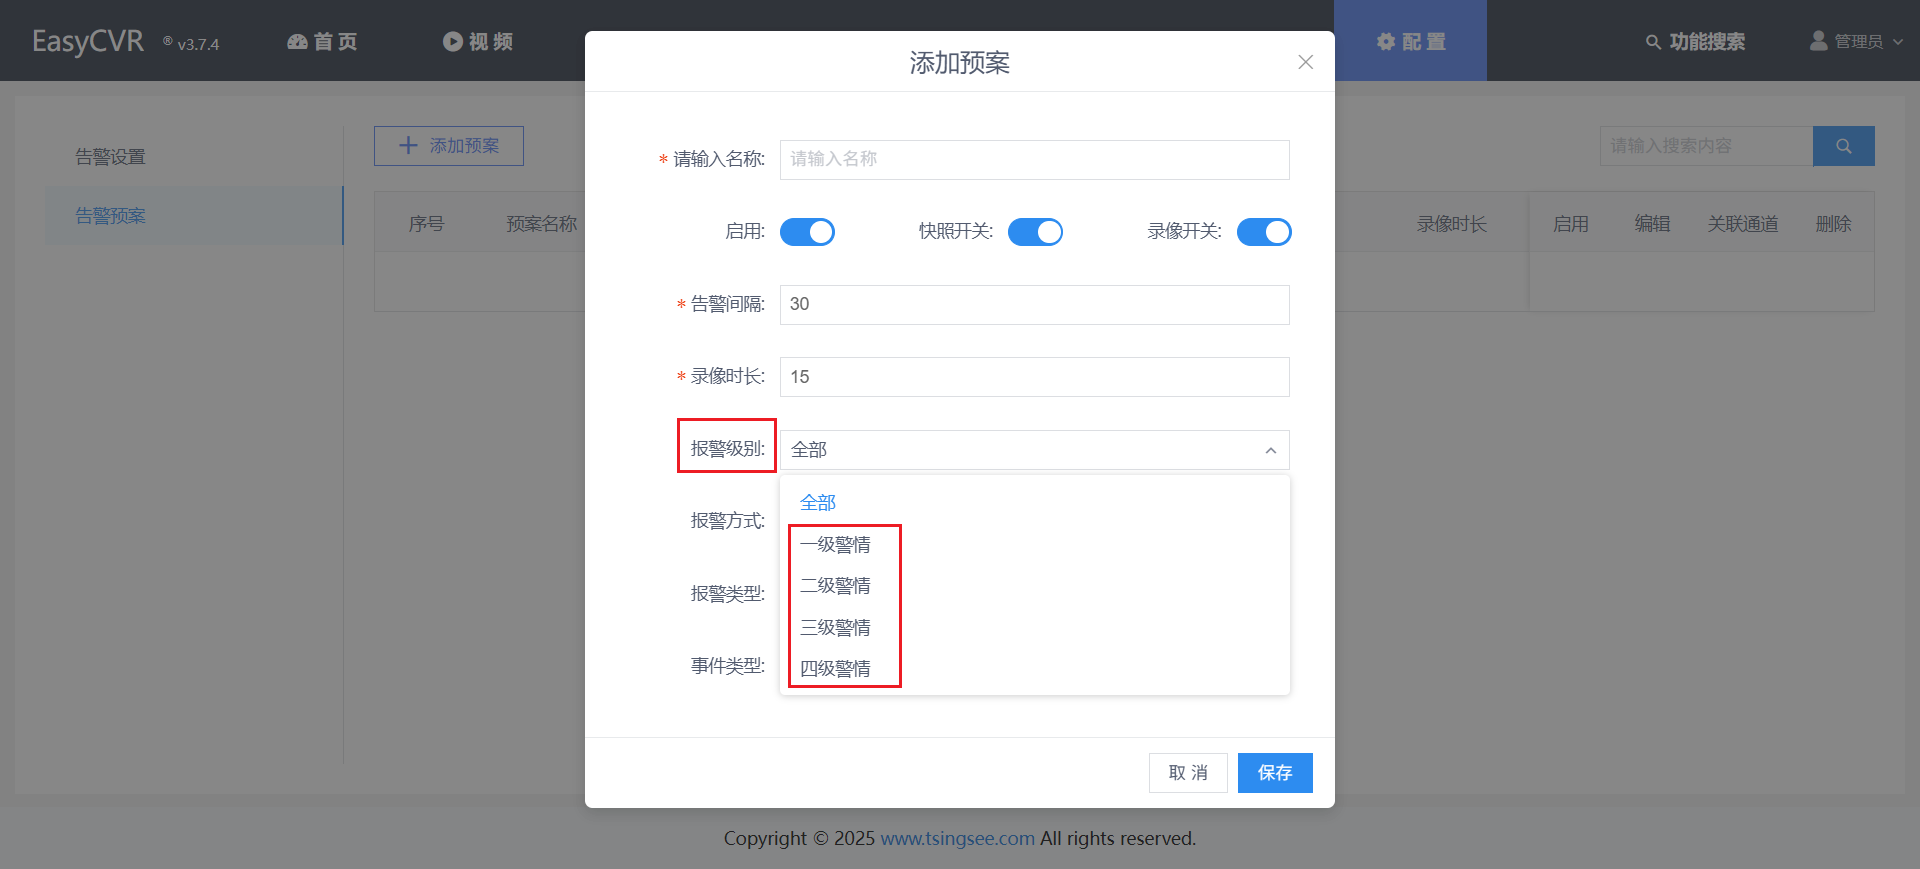Click the gear icon in 配置 tab
1920x869 pixels.
(1386, 42)
